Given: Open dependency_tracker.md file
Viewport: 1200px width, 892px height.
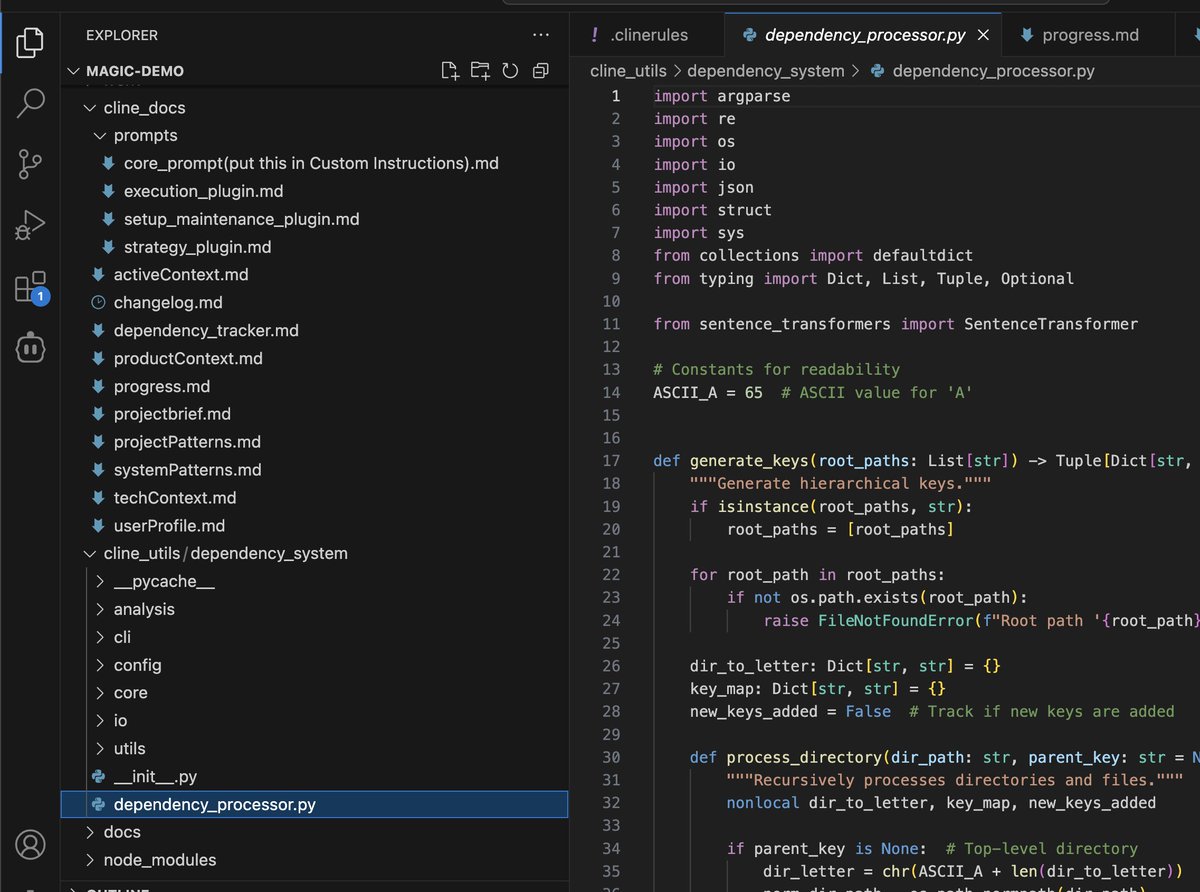Looking at the screenshot, I should click(206, 330).
